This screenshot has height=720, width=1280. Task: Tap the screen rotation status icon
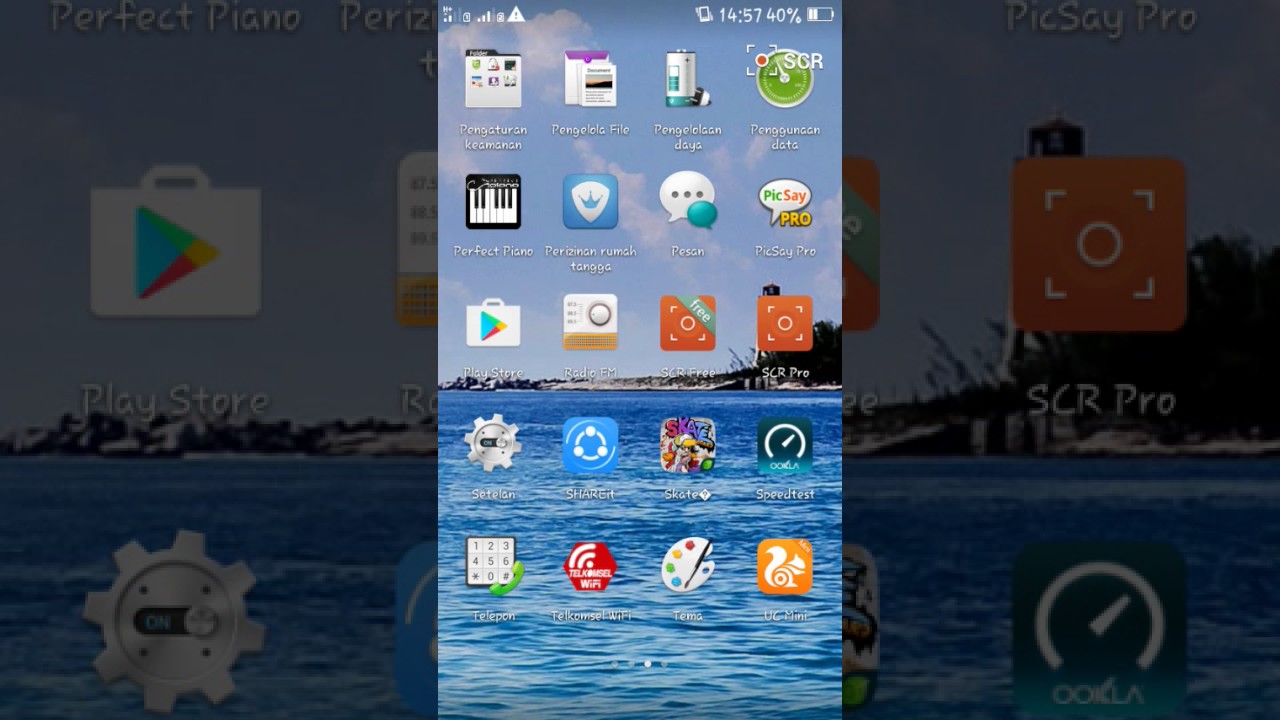[x=704, y=14]
